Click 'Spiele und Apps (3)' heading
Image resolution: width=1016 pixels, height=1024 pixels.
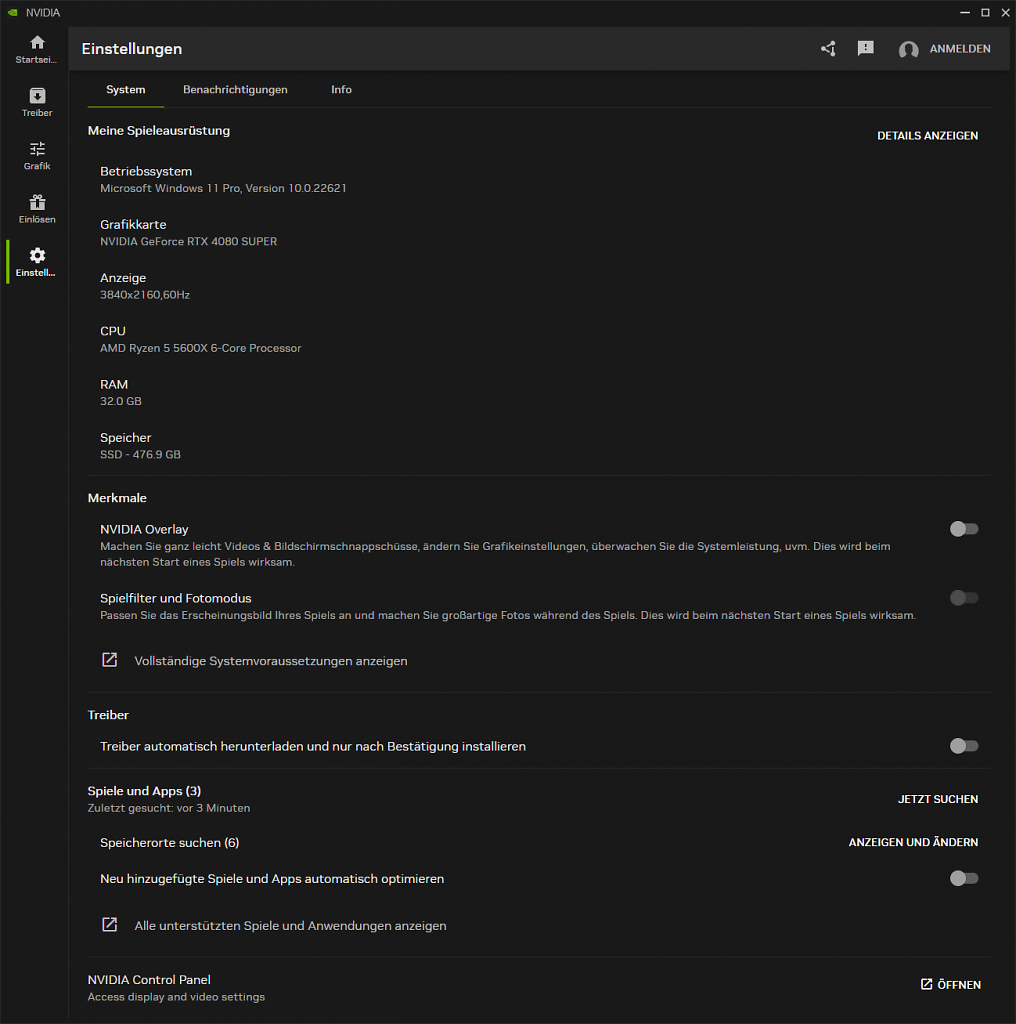click(144, 791)
